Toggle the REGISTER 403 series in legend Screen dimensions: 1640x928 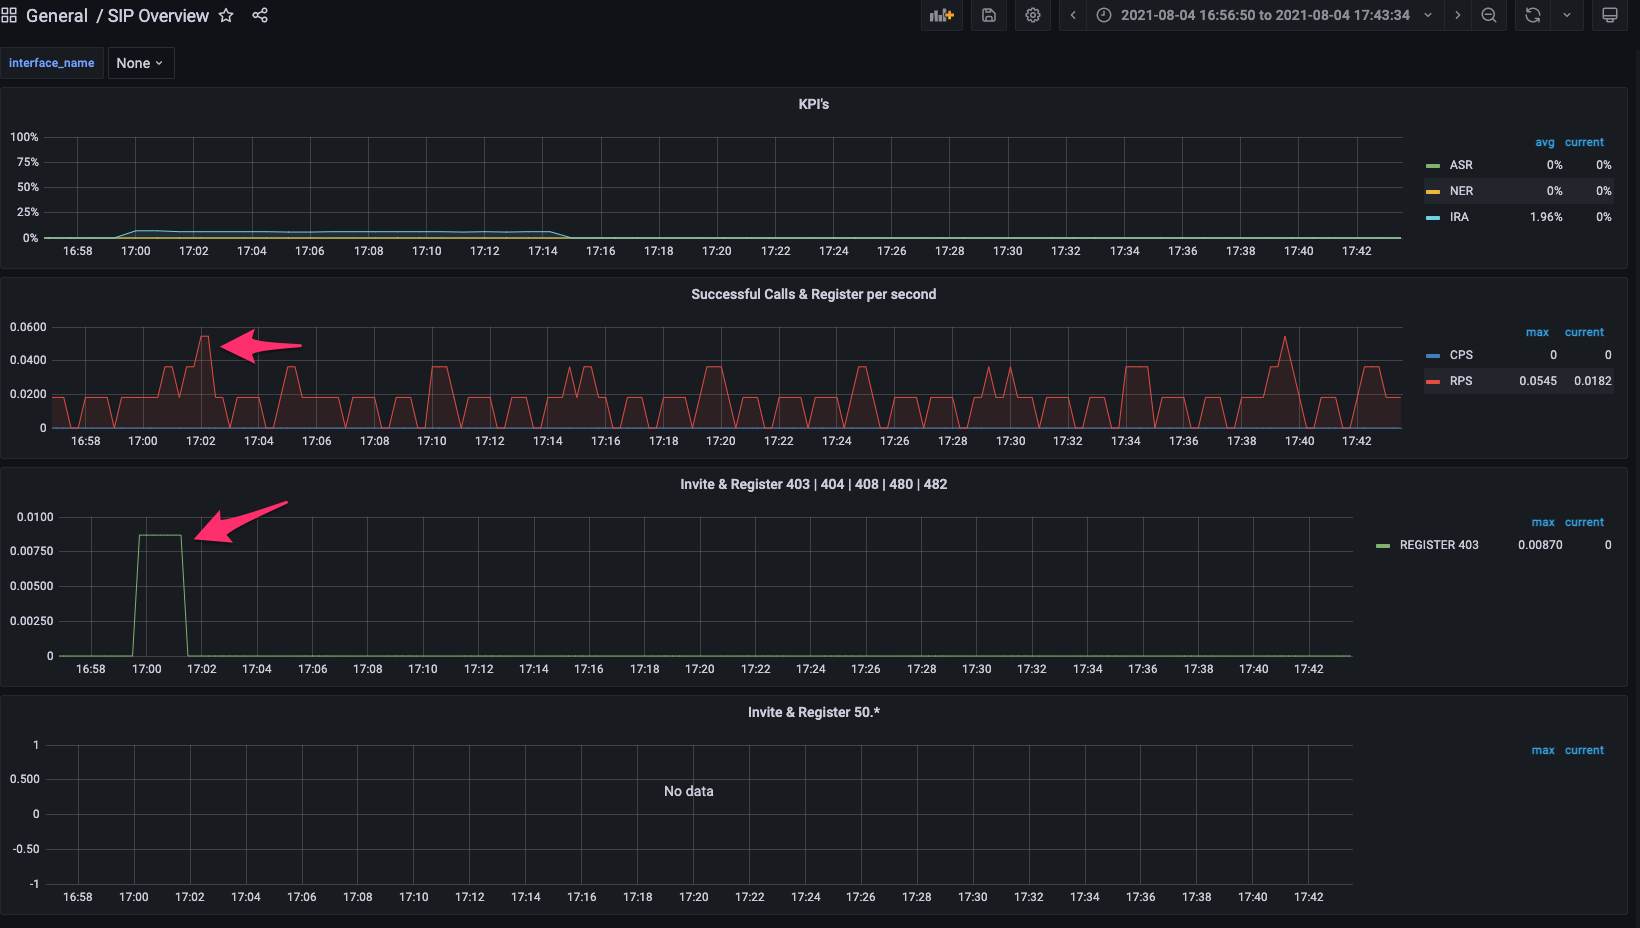point(1439,545)
